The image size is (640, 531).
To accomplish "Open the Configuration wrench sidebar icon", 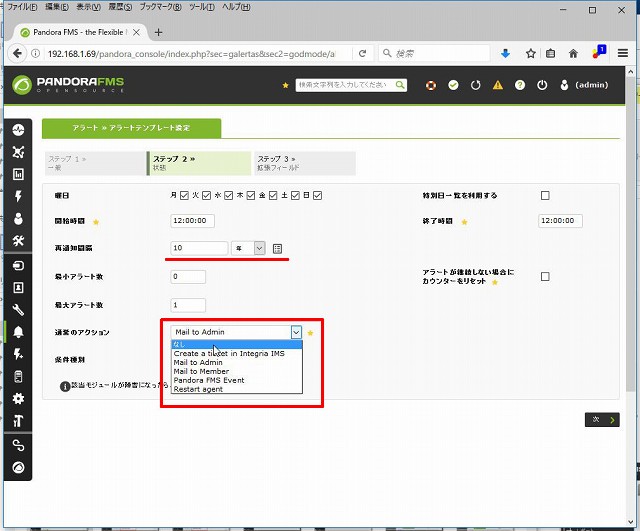I will point(18,310).
